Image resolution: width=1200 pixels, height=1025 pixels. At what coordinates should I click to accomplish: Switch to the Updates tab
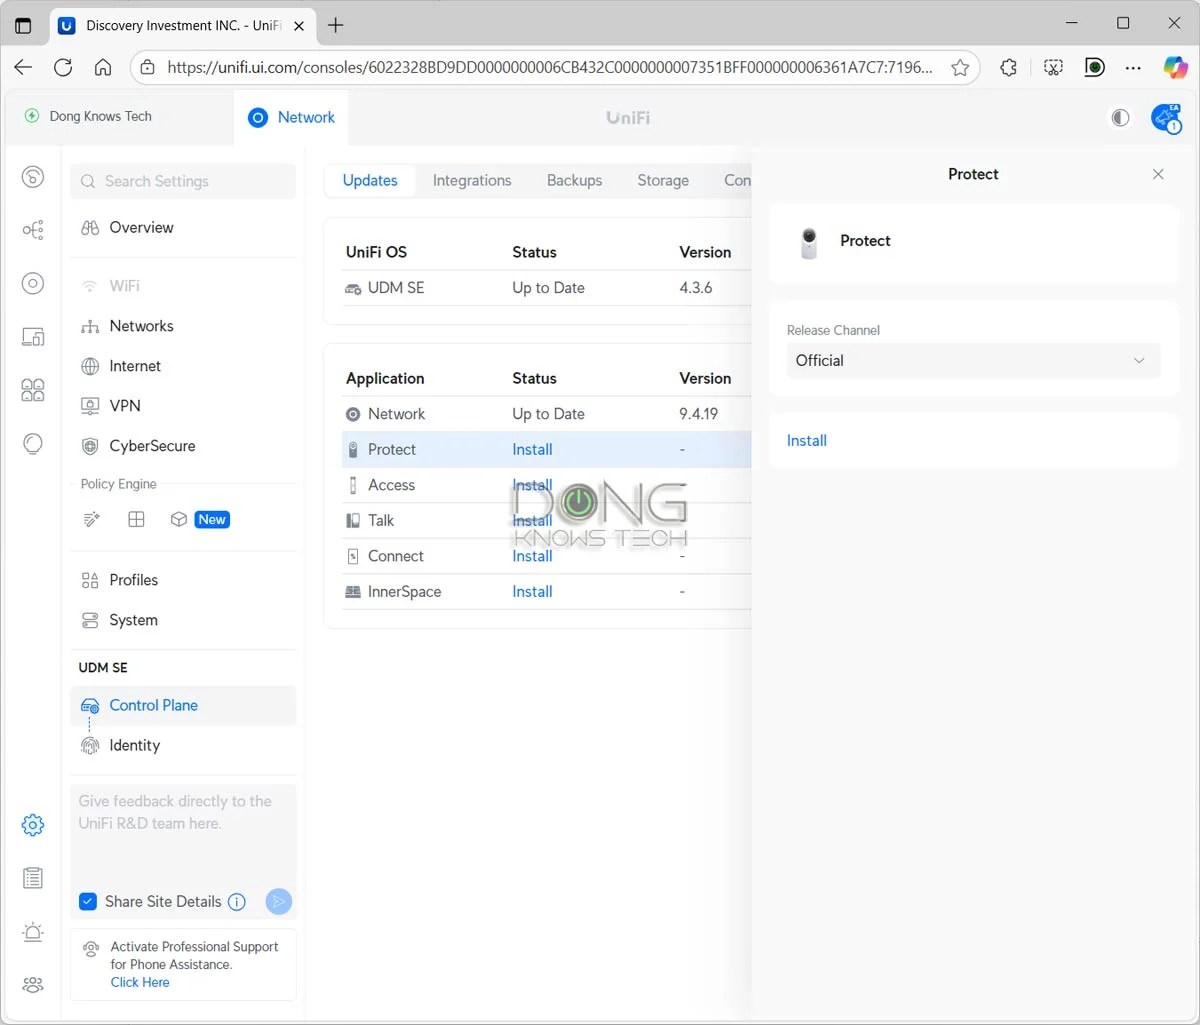pyautogui.click(x=370, y=180)
